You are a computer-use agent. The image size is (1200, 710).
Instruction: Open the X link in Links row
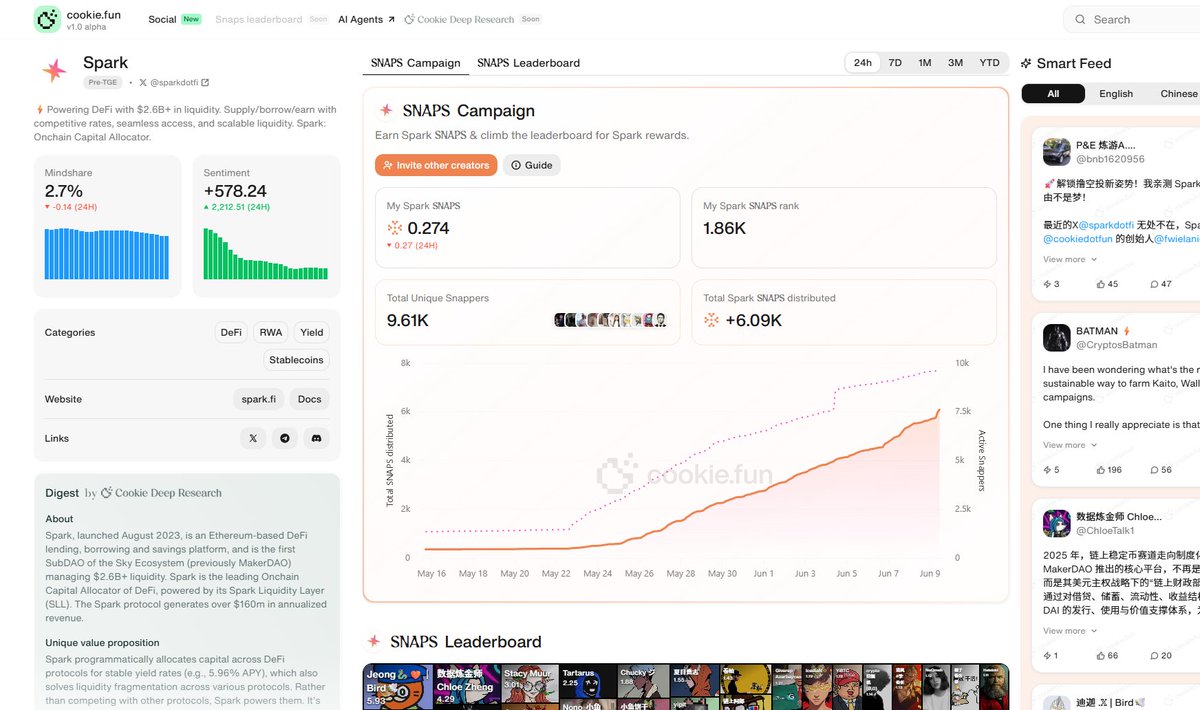253,438
